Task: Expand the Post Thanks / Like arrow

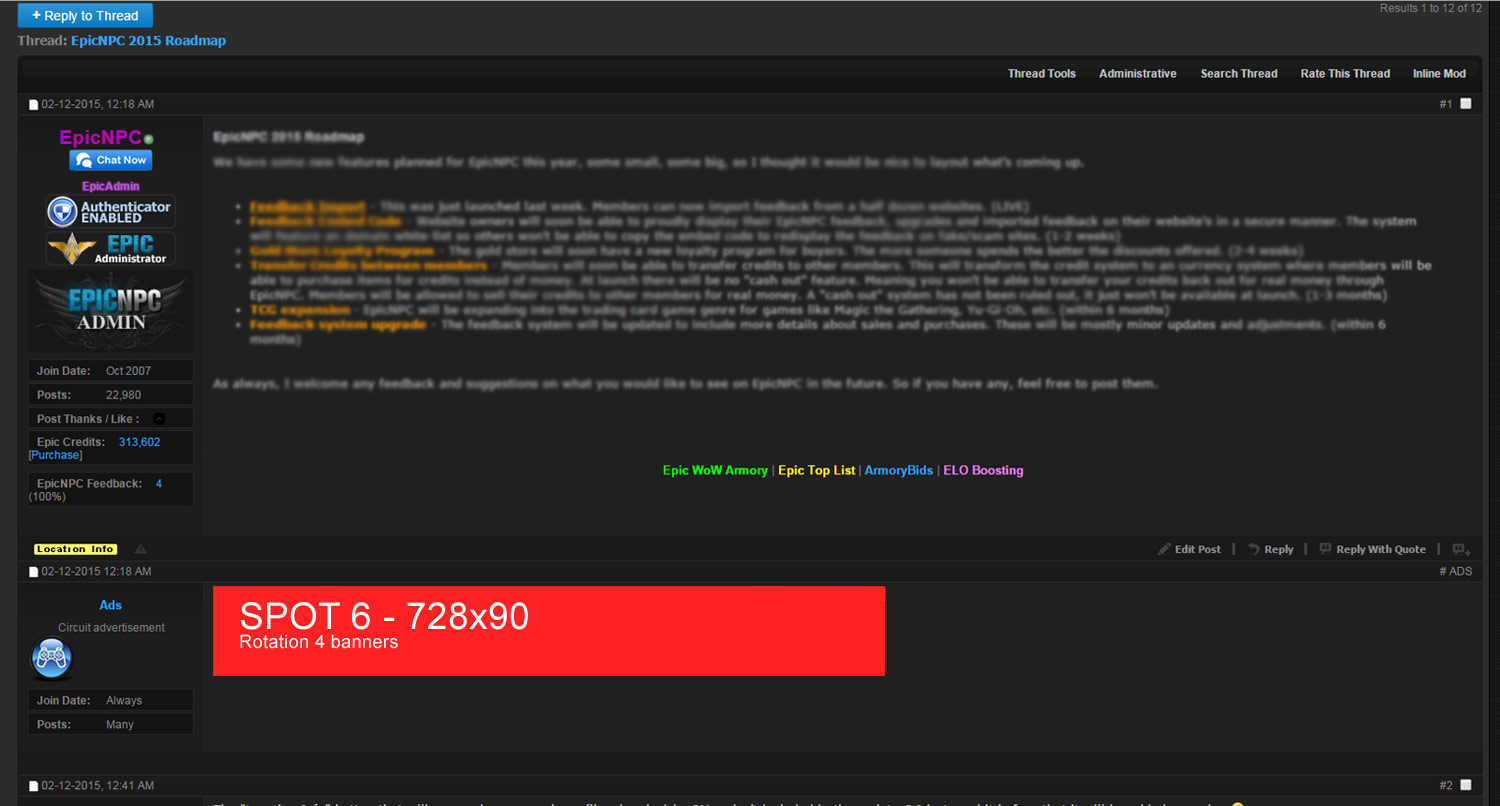Action: tap(159, 419)
